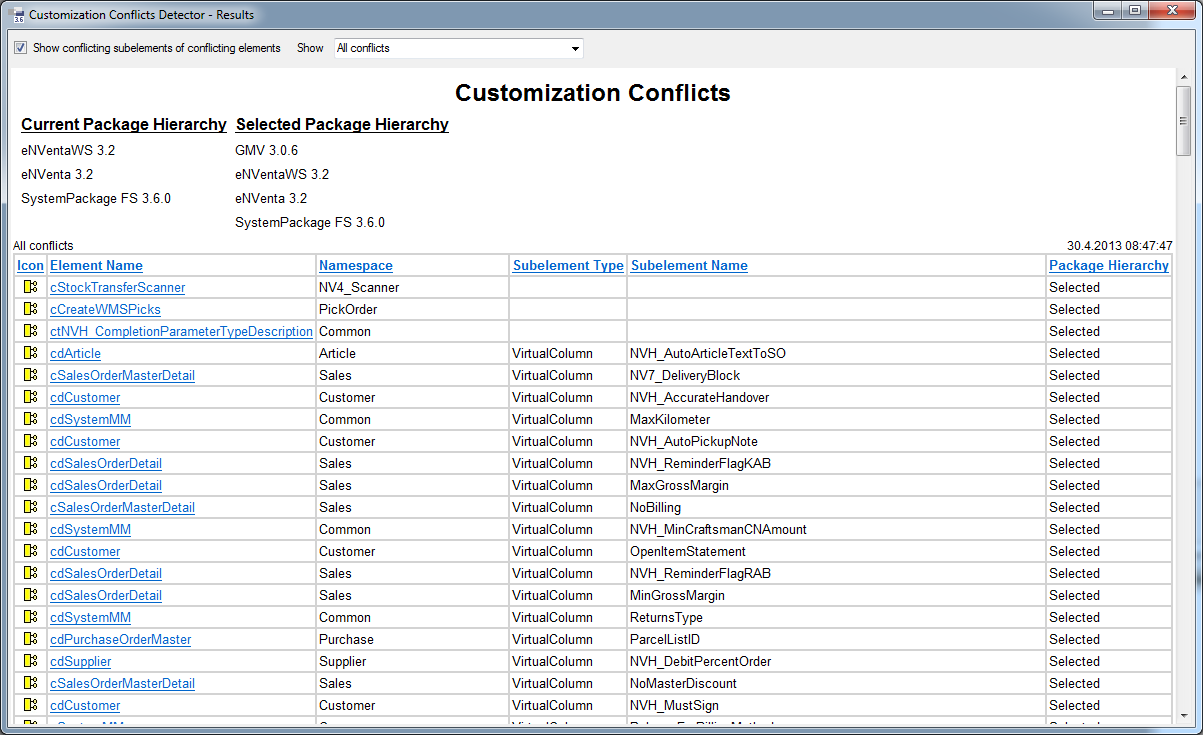Open the cdPurchaseOrderMaster link
Screen dimensions: 1203x735
tap(120, 639)
